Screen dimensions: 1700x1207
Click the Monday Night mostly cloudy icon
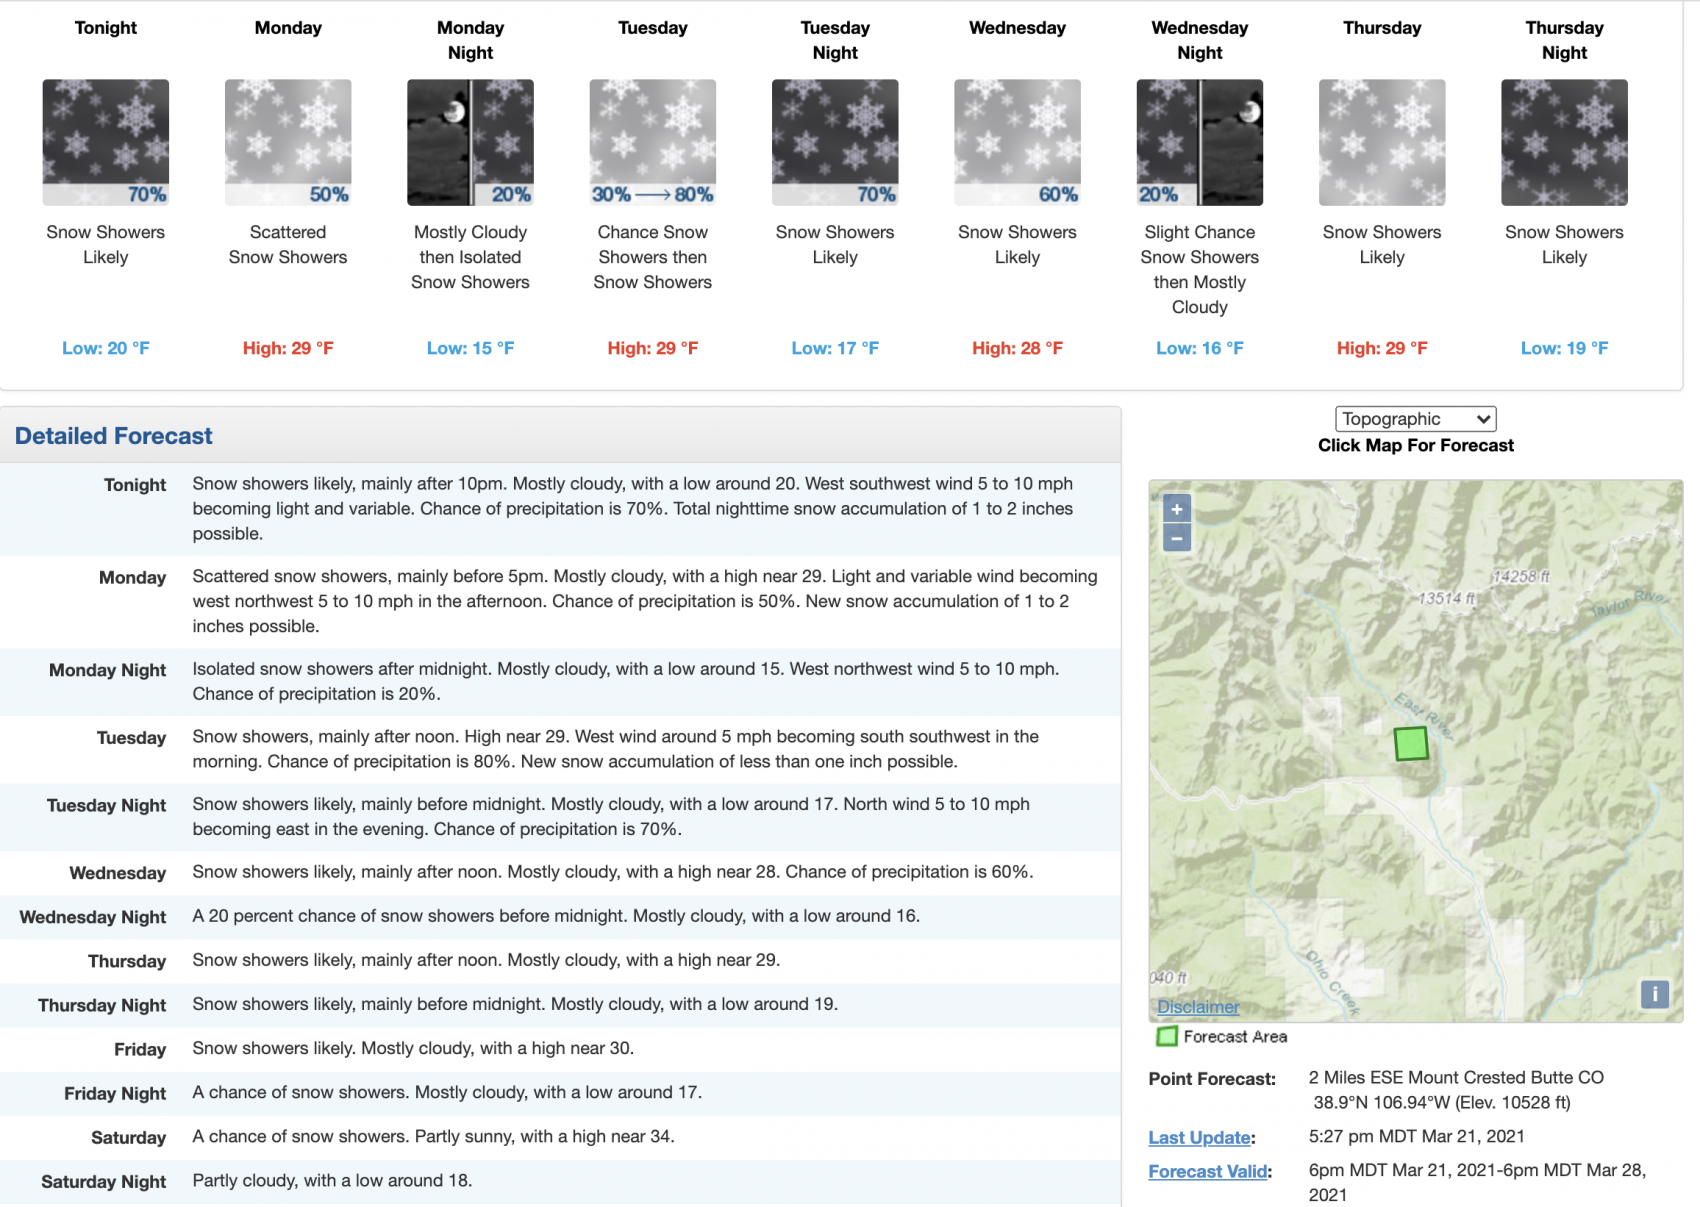[x=470, y=143]
